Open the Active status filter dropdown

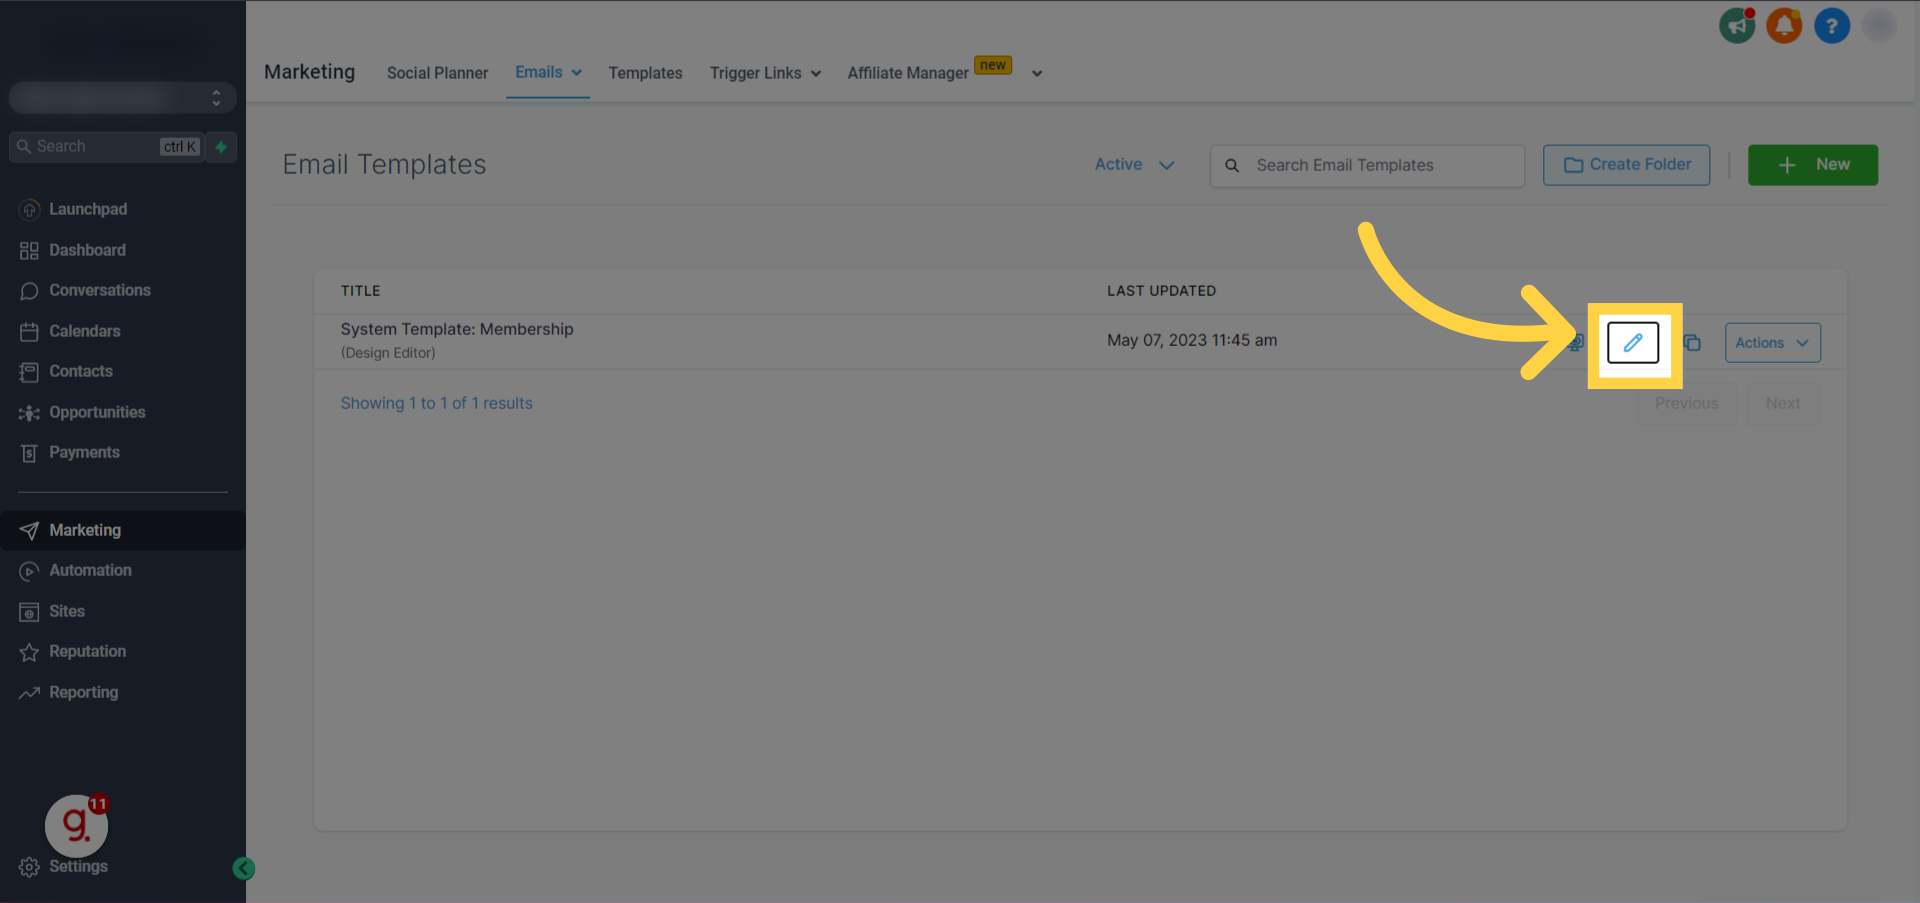(1134, 165)
